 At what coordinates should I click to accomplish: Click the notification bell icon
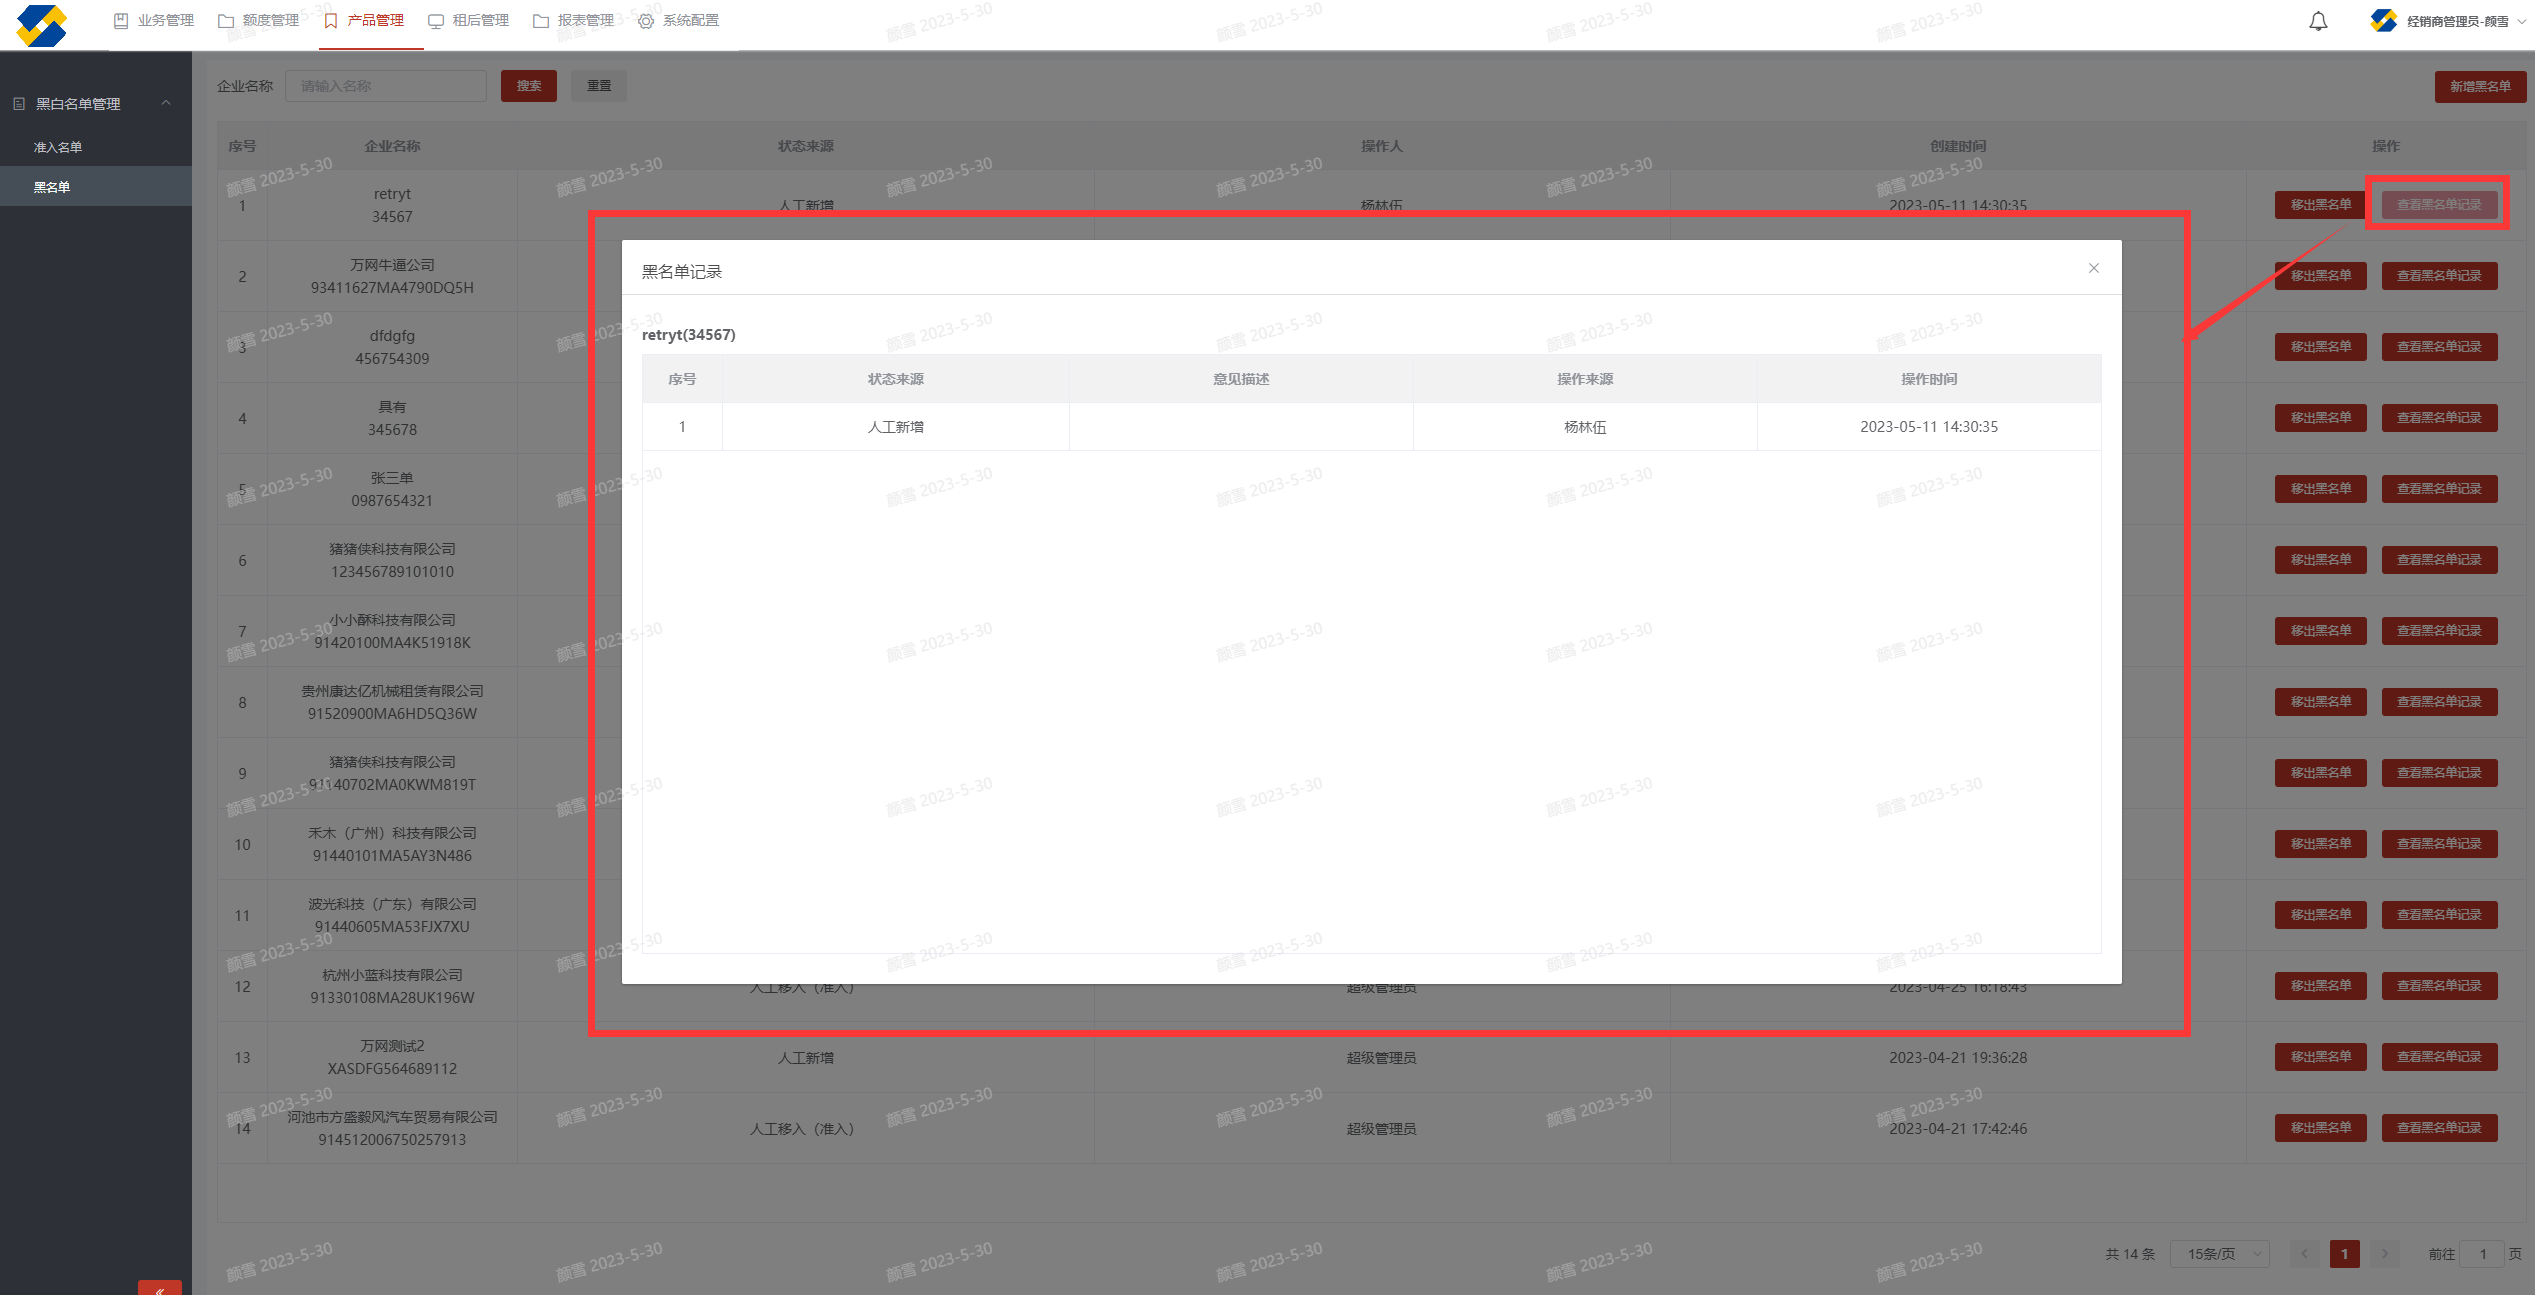point(2318,21)
